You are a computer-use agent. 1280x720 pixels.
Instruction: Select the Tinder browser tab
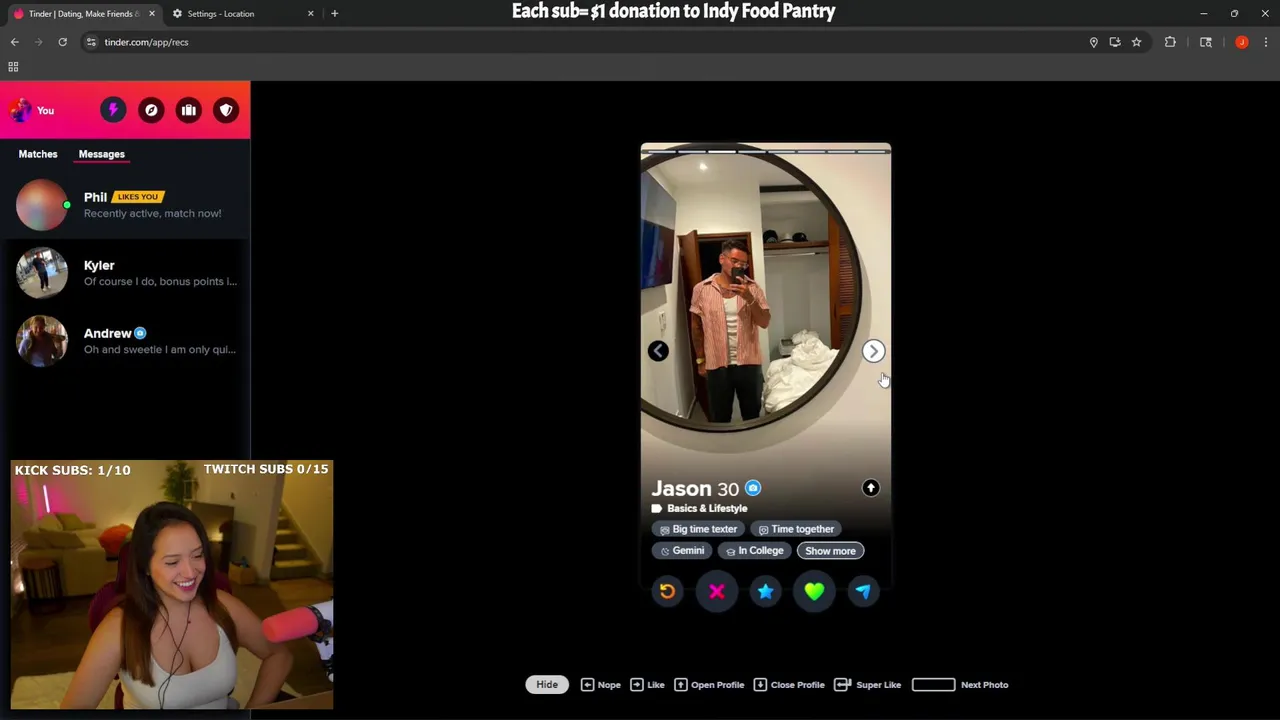(82, 14)
